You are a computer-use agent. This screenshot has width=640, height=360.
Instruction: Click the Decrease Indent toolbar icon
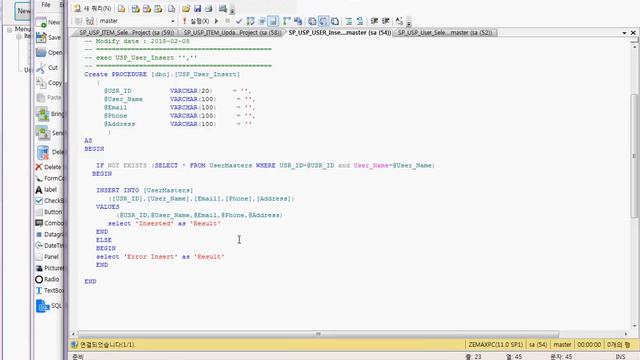[x=374, y=21]
